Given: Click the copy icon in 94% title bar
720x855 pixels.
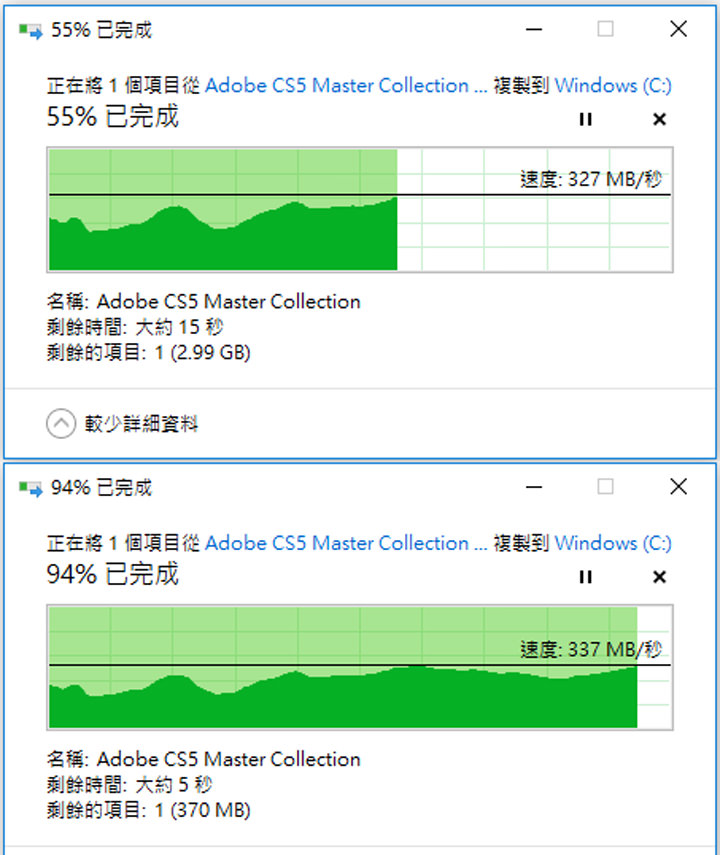Looking at the screenshot, I should (x=31, y=488).
